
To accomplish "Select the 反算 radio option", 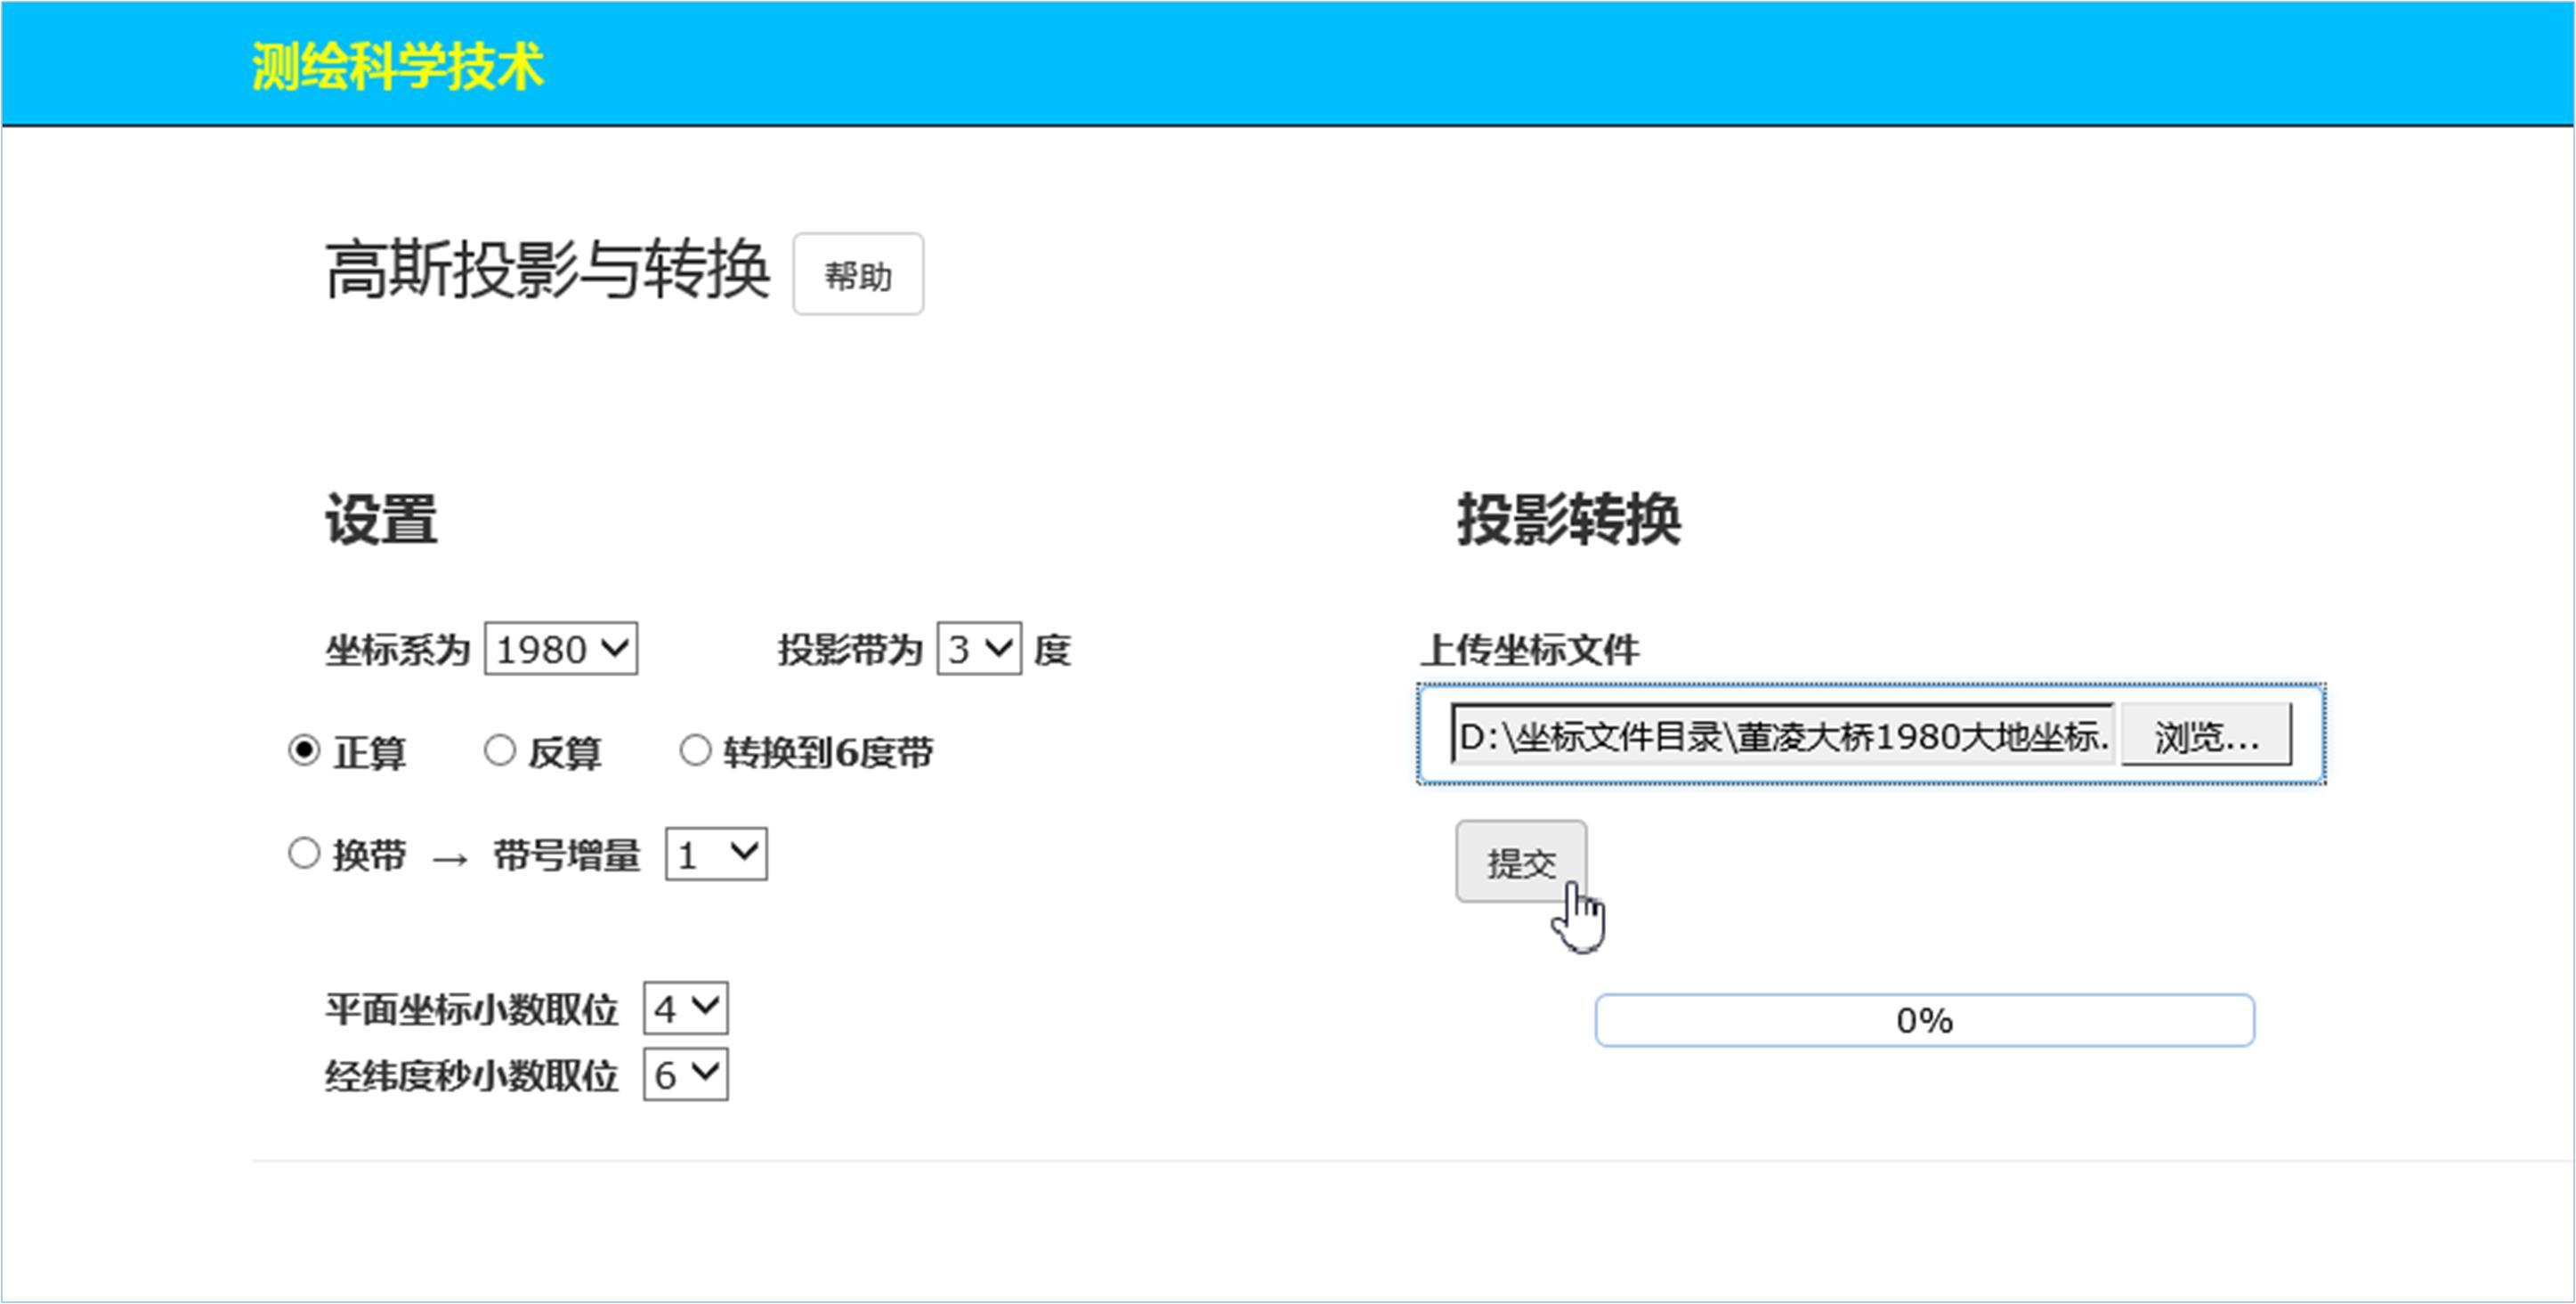I will (499, 750).
